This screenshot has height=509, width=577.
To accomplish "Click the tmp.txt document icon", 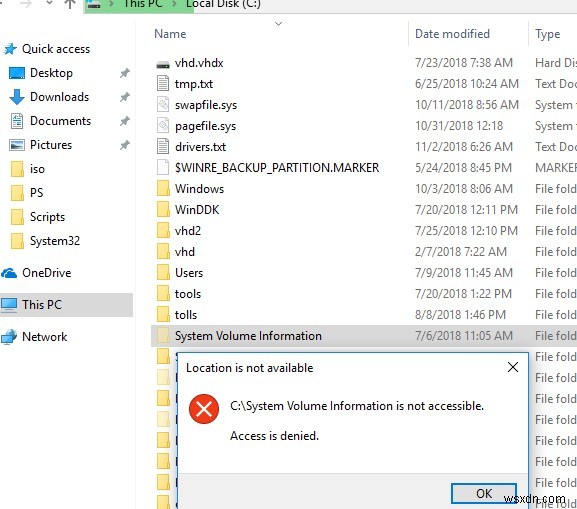I will coord(163,83).
